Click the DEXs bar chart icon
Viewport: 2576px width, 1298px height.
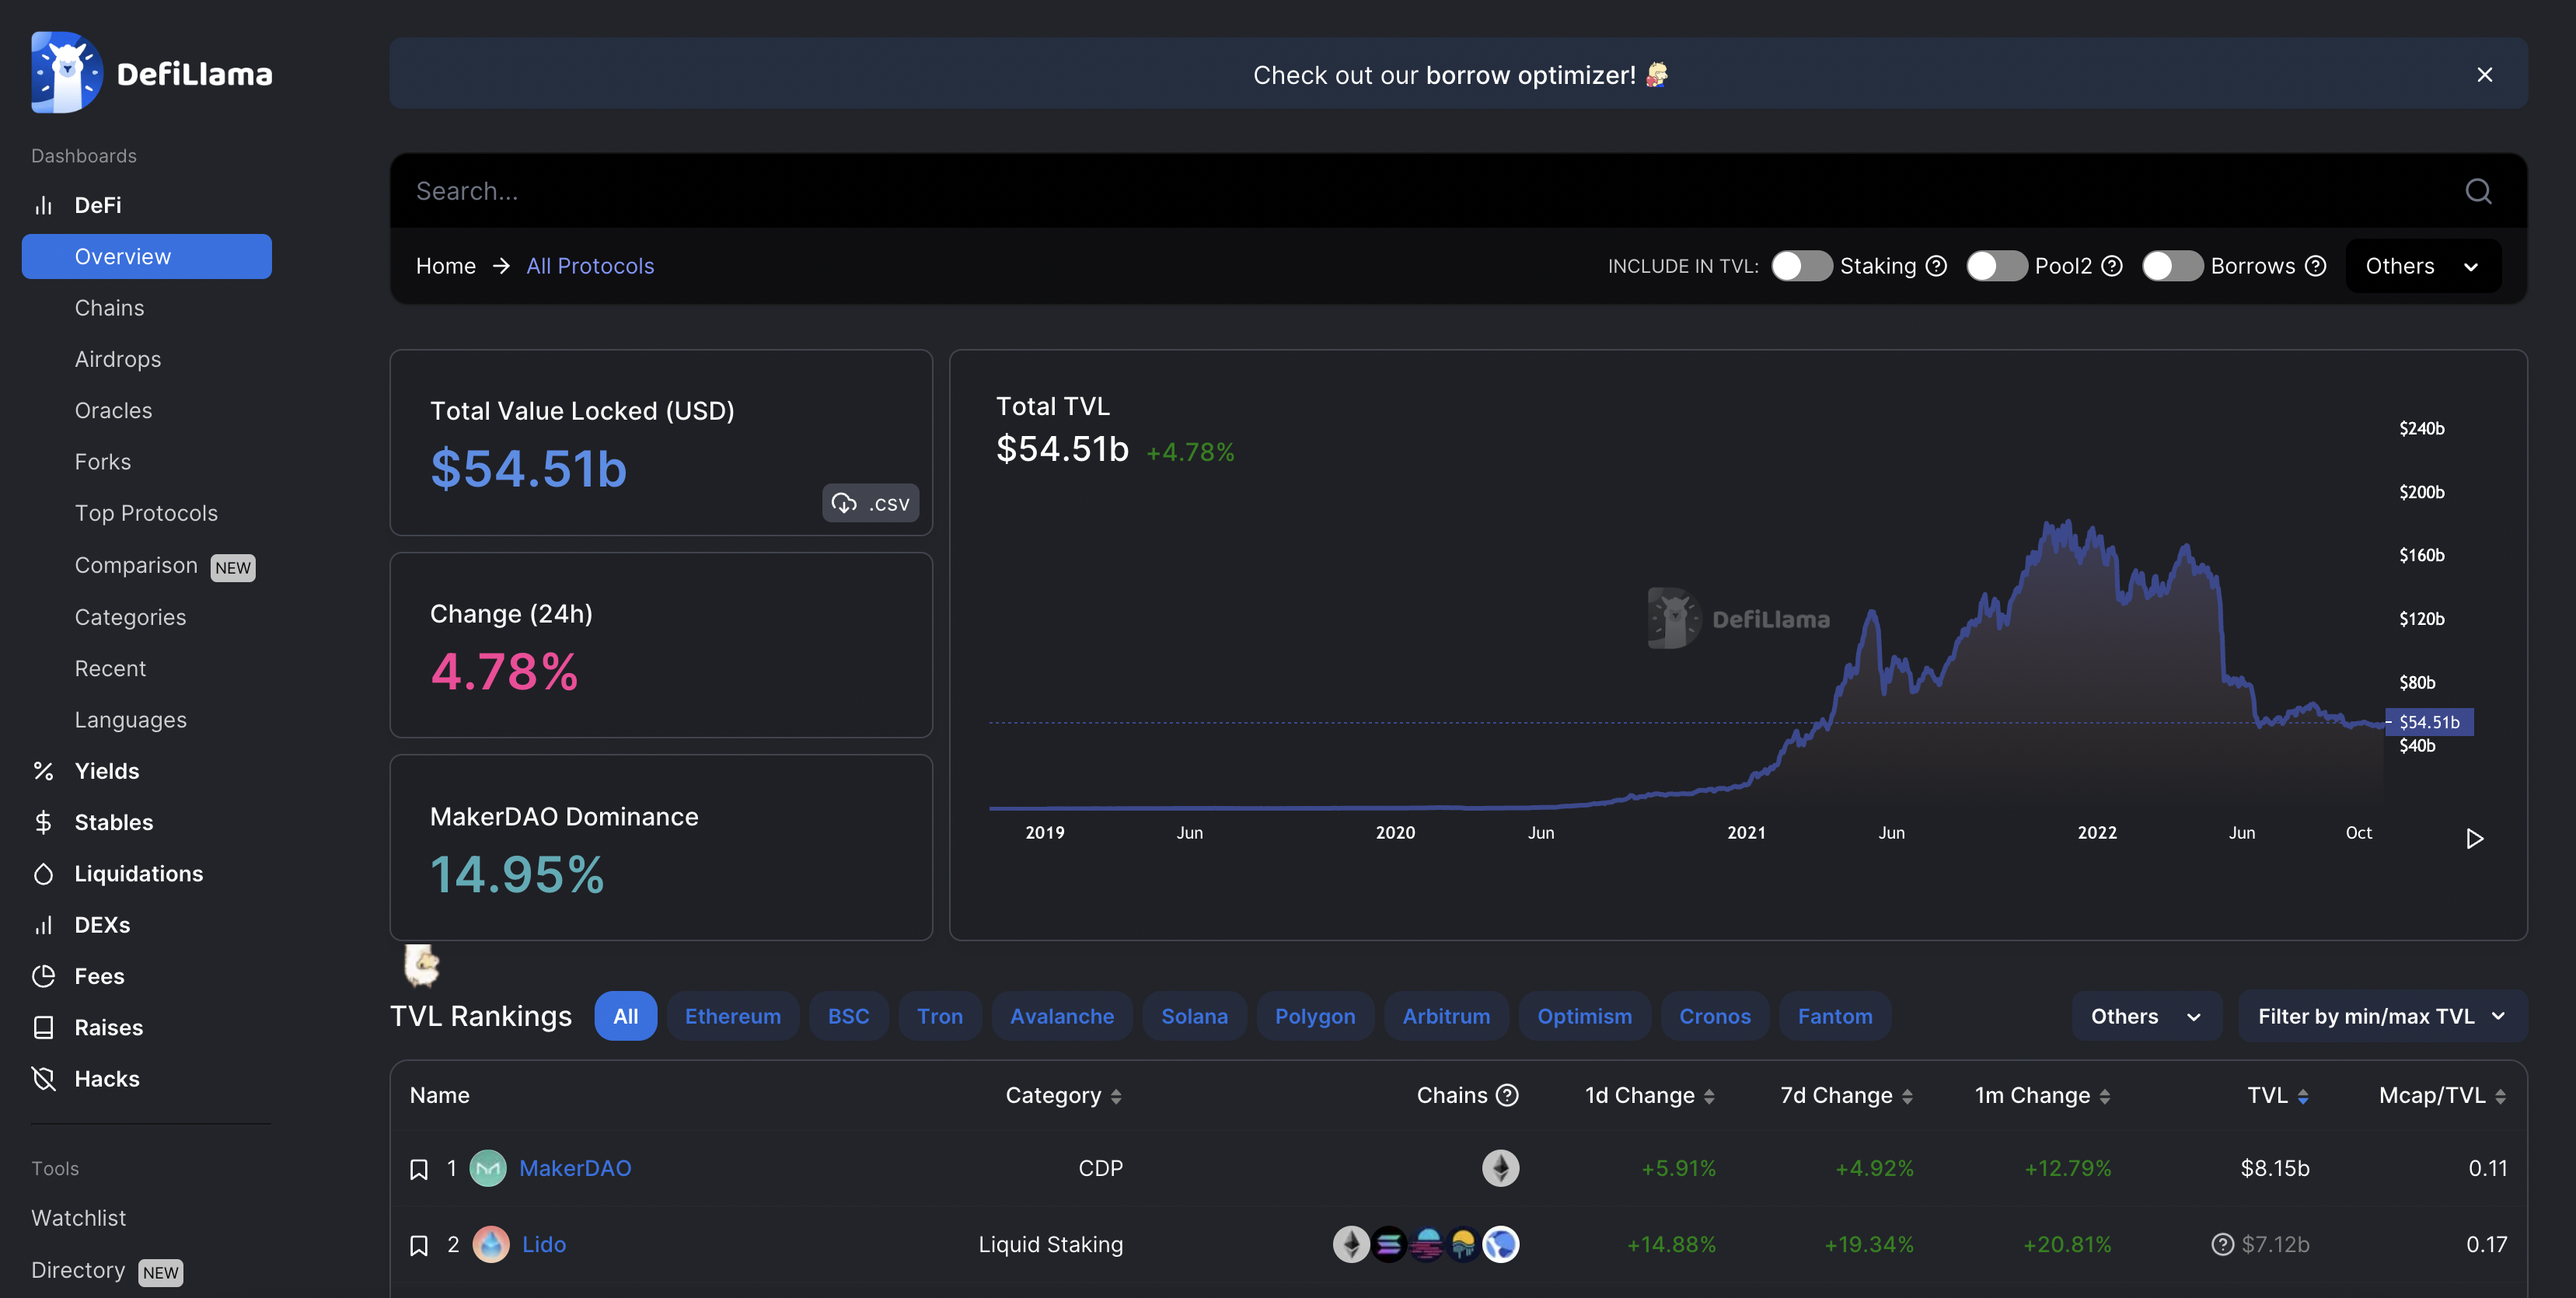click(43, 925)
